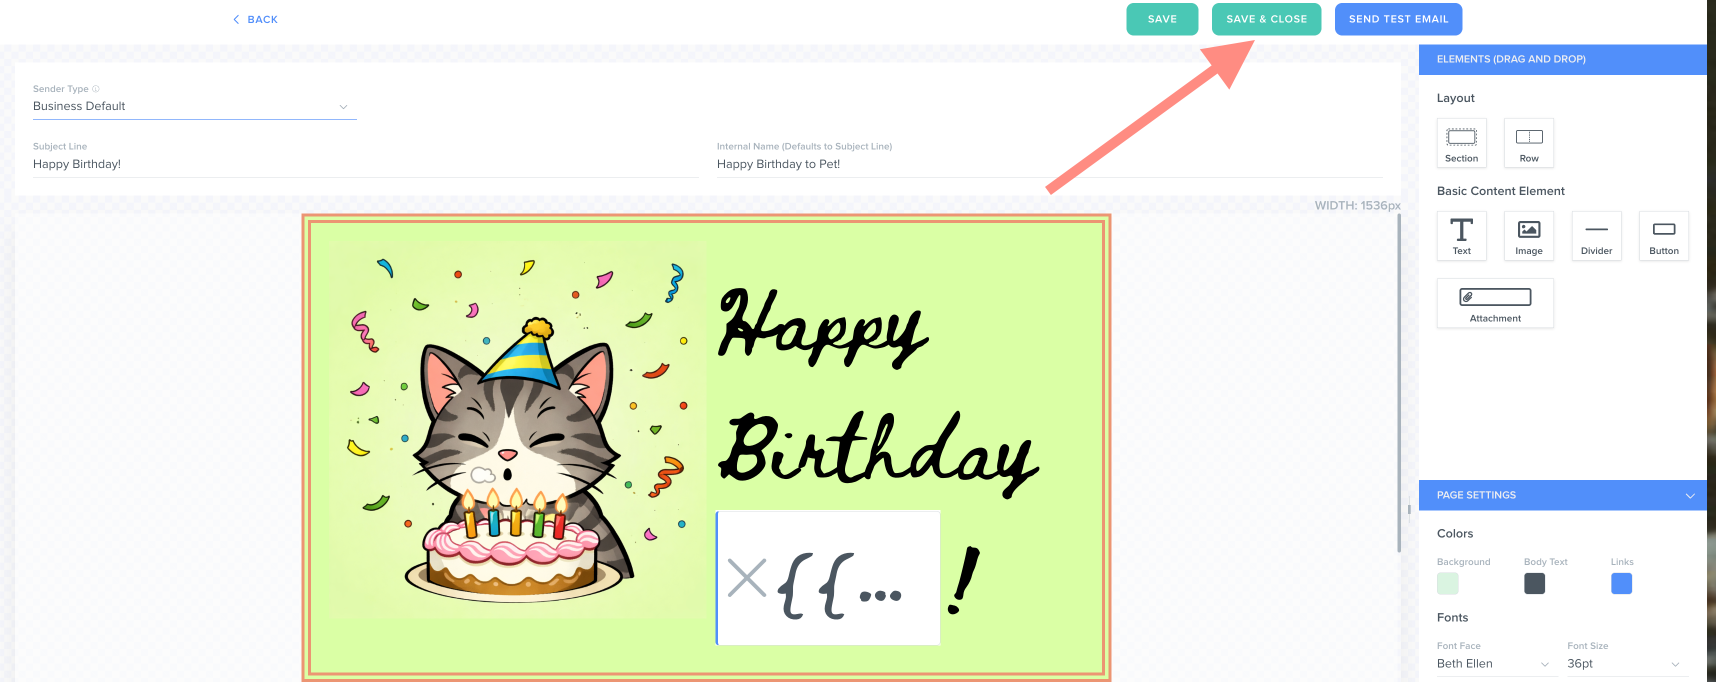The width and height of the screenshot is (1716, 682).
Task: Open the Background color swatch
Action: [1448, 584]
